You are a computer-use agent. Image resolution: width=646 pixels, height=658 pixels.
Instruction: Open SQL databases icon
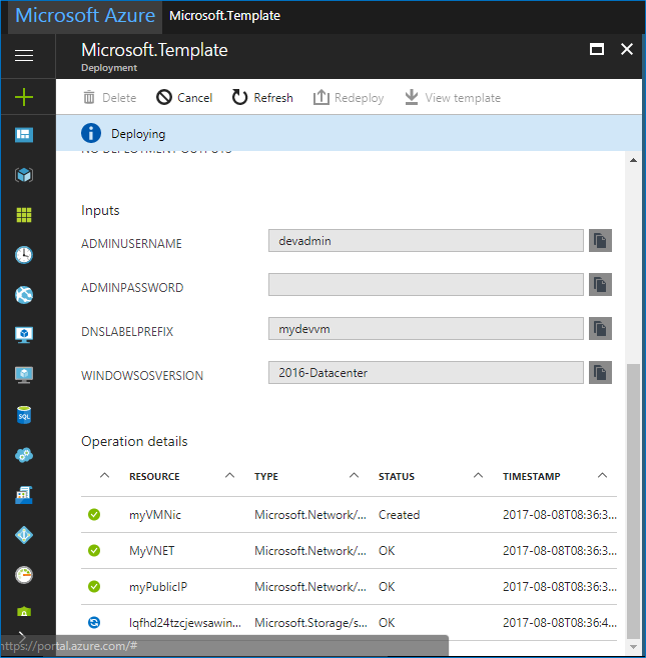coord(24,415)
